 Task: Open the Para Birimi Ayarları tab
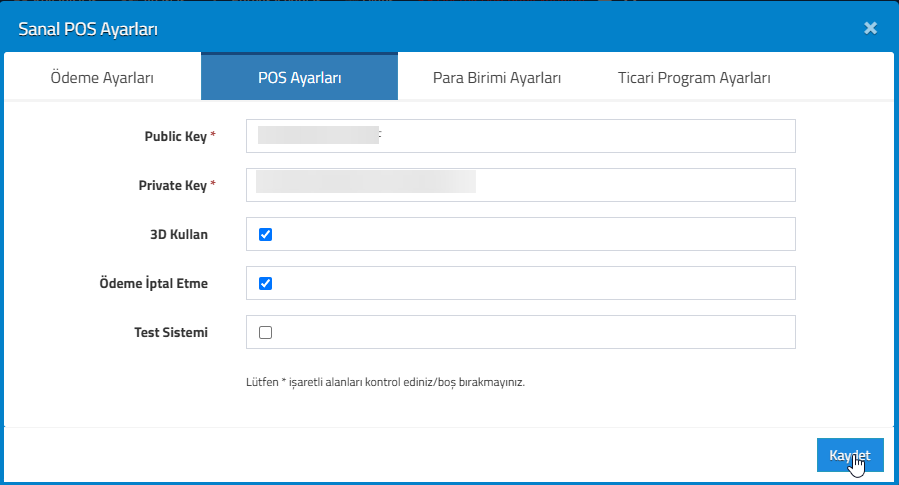497,77
